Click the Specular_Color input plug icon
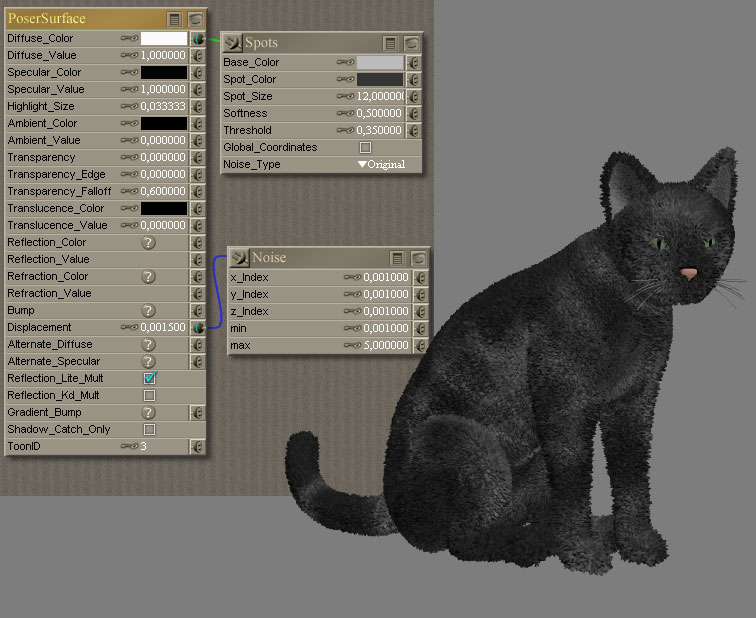The height and width of the screenshot is (618, 756). (x=198, y=72)
